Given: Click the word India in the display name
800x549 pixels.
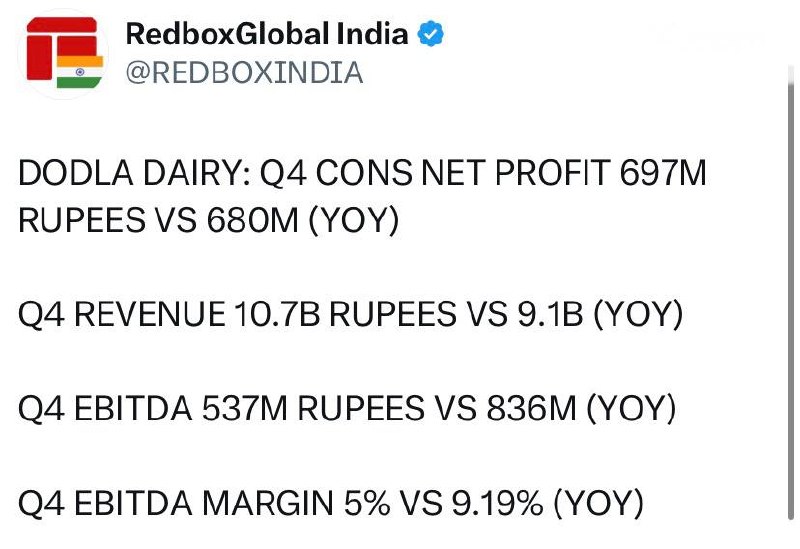Looking at the screenshot, I should pyautogui.click(x=372, y=34).
